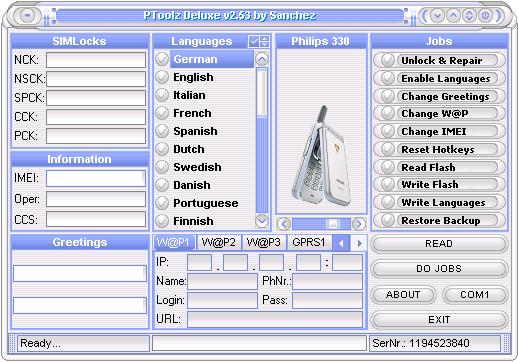Toggle German language radio

pyautogui.click(x=162, y=59)
